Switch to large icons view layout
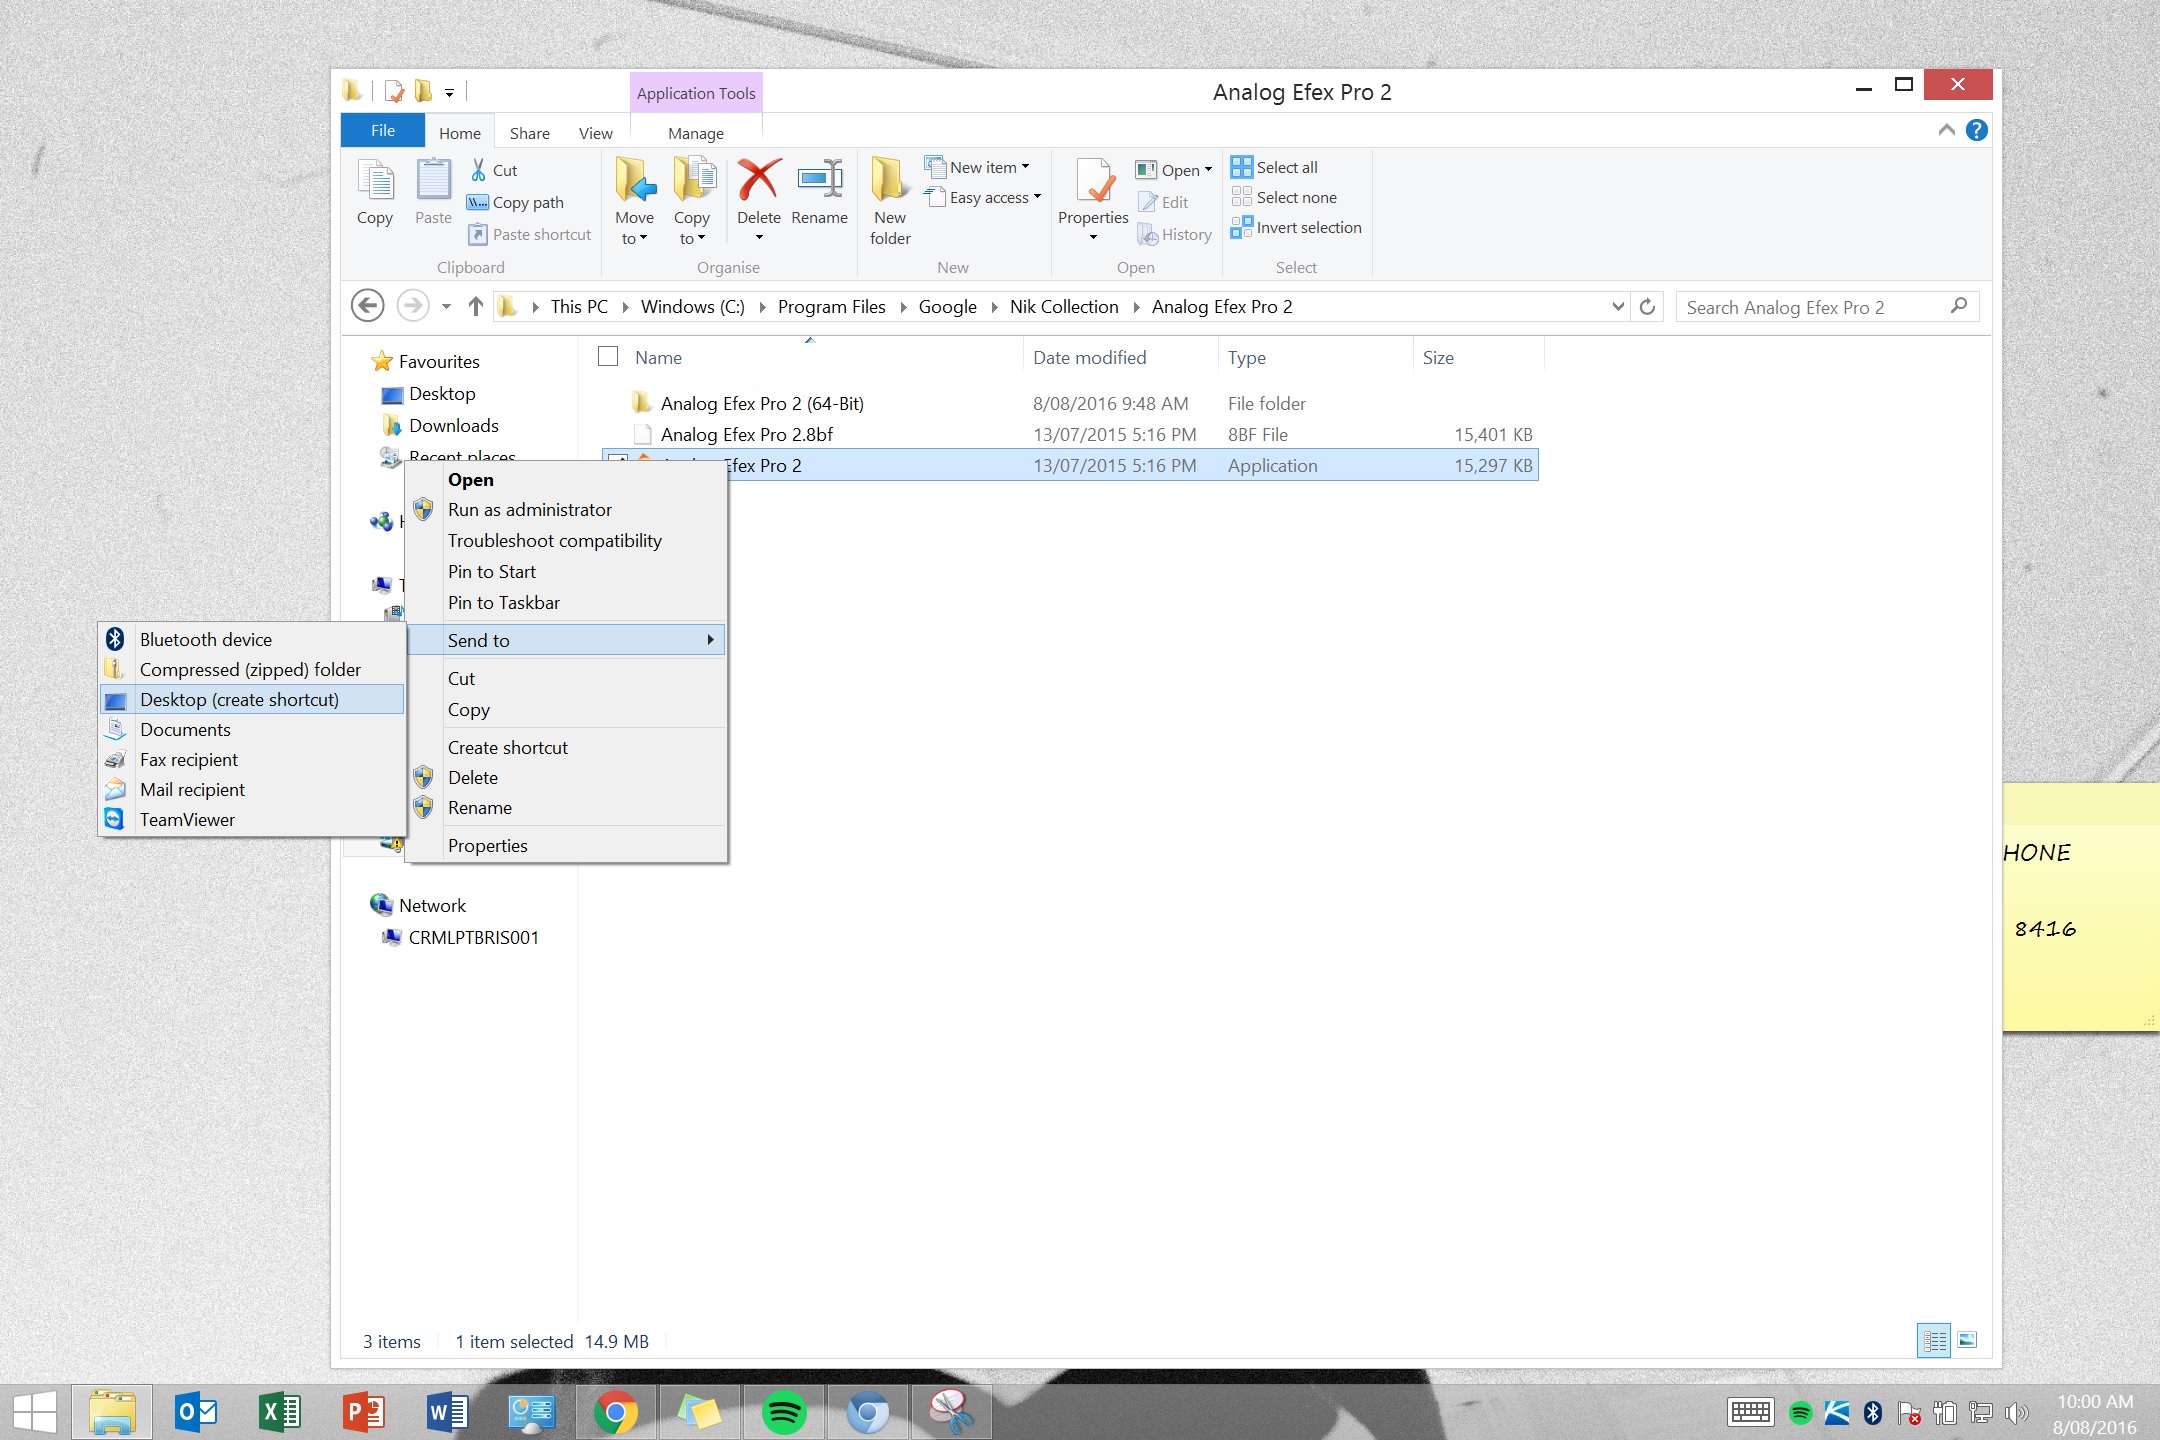The height and width of the screenshot is (1440, 2160). [x=1968, y=1340]
